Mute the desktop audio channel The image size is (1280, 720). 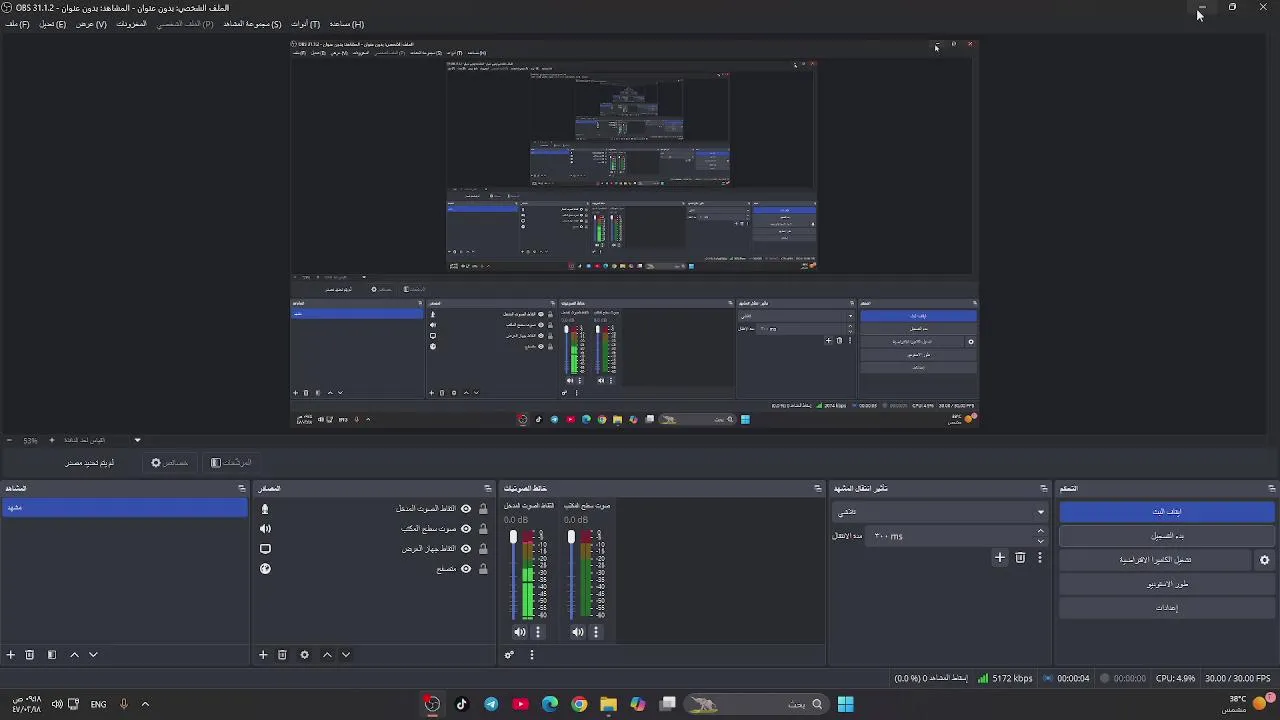[578, 632]
